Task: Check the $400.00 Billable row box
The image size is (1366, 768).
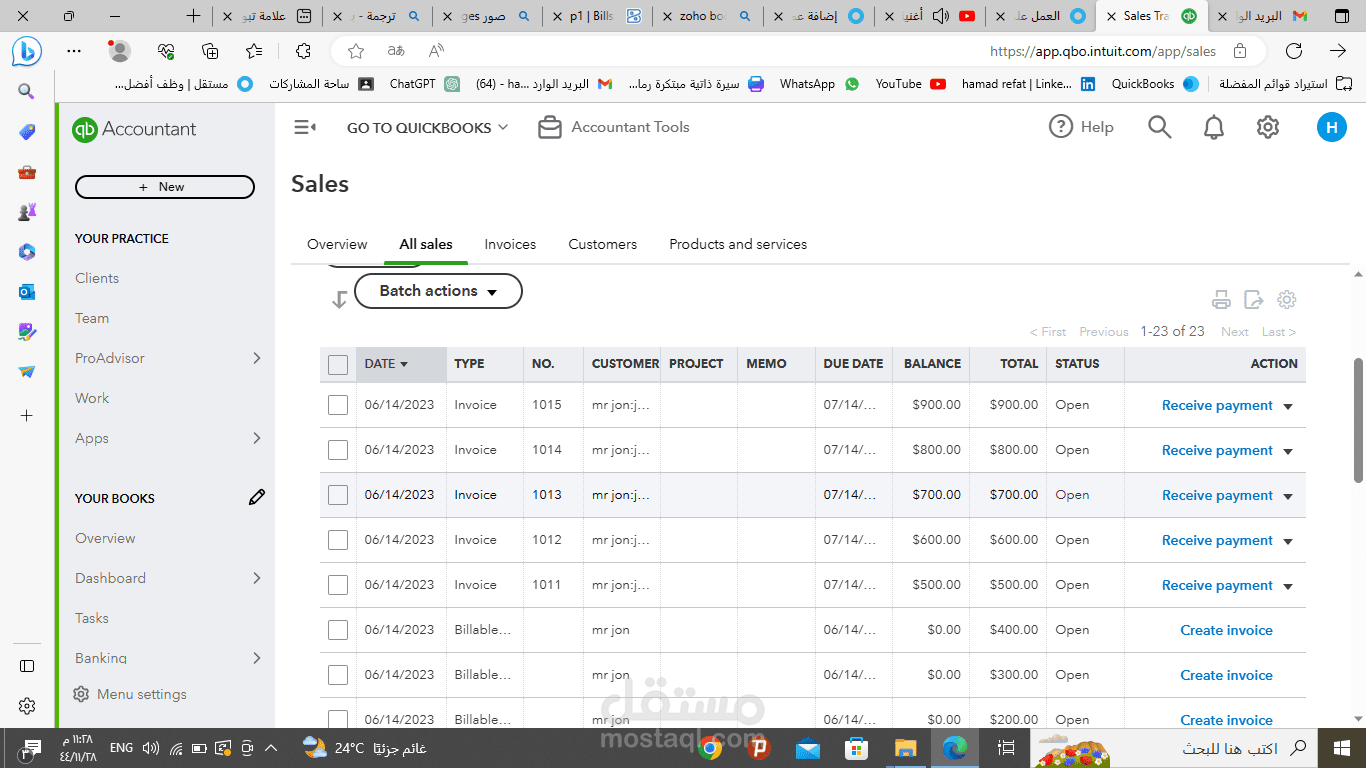Action: (338, 630)
